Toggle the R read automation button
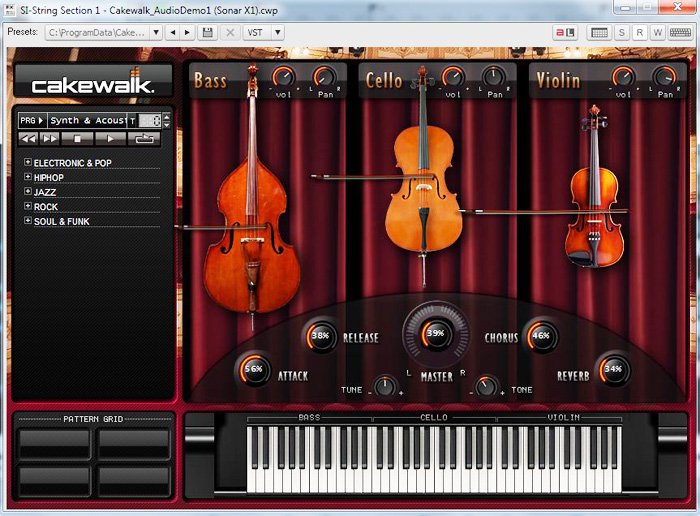 point(640,33)
